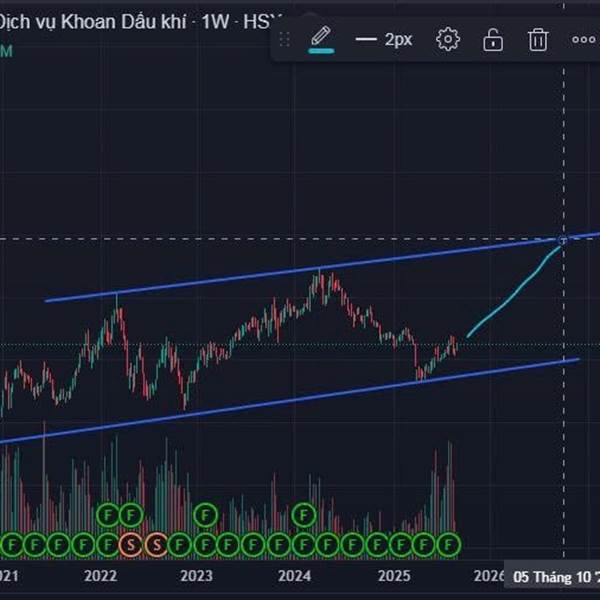Click the '05 Tháng 10' crosshair date label
Screen dimensions: 600x600
click(552, 577)
